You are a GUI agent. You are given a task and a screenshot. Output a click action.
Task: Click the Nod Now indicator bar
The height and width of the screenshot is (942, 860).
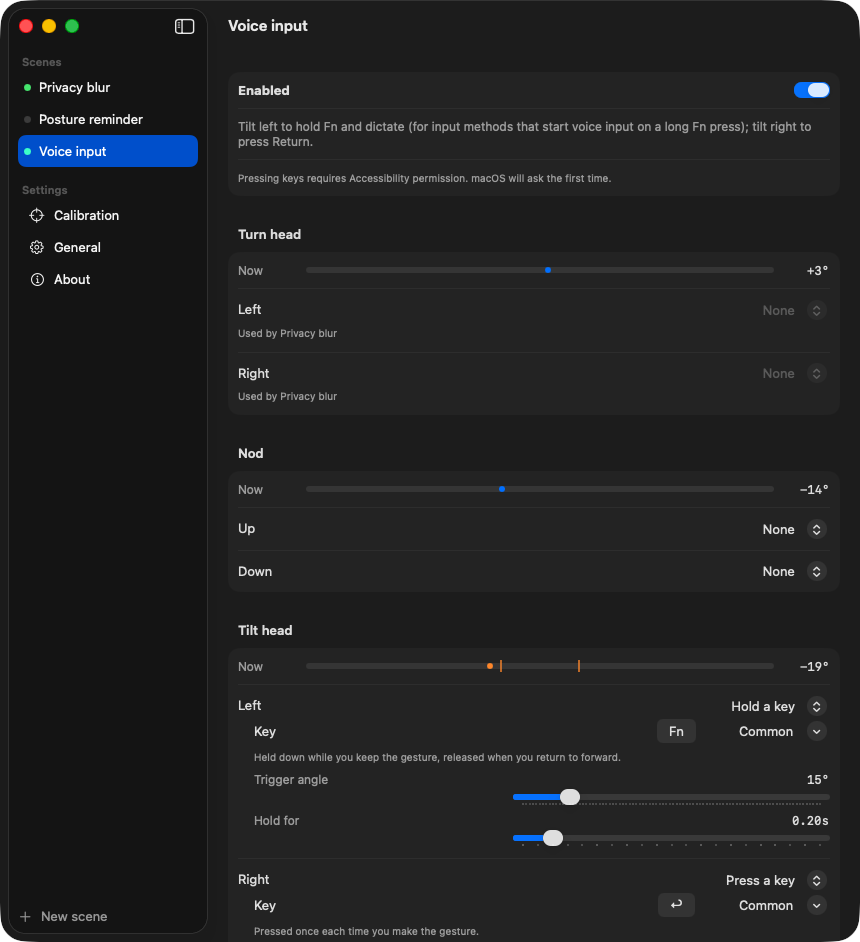(x=540, y=489)
